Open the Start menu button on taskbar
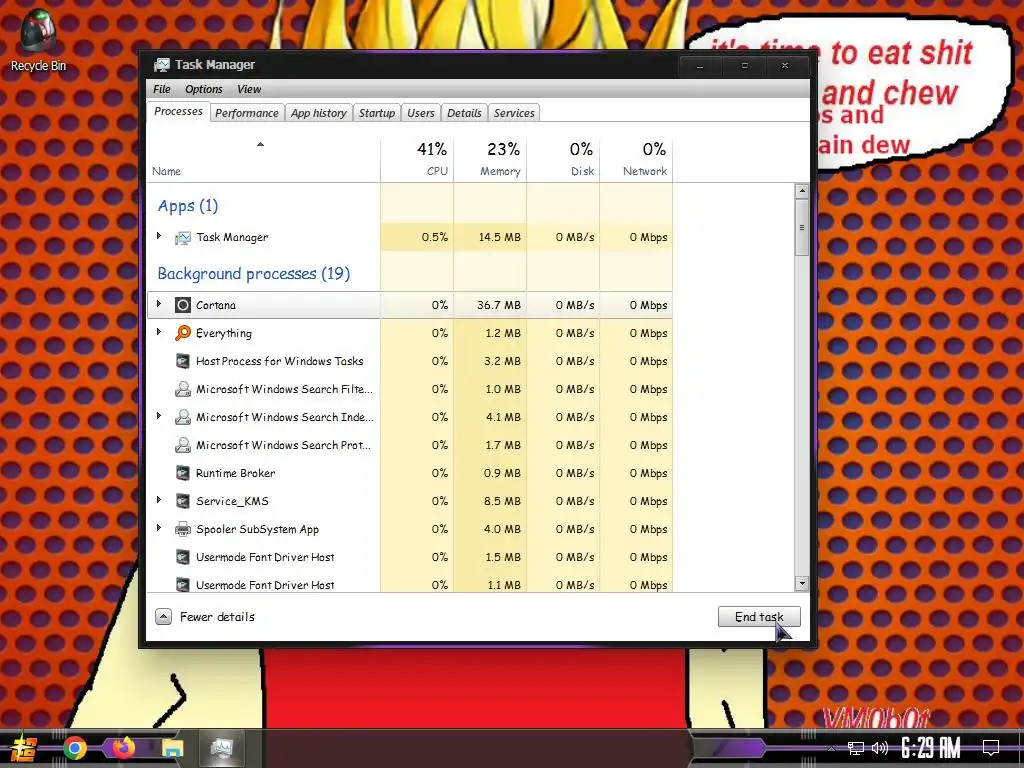1024x768 pixels. tap(24, 748)
